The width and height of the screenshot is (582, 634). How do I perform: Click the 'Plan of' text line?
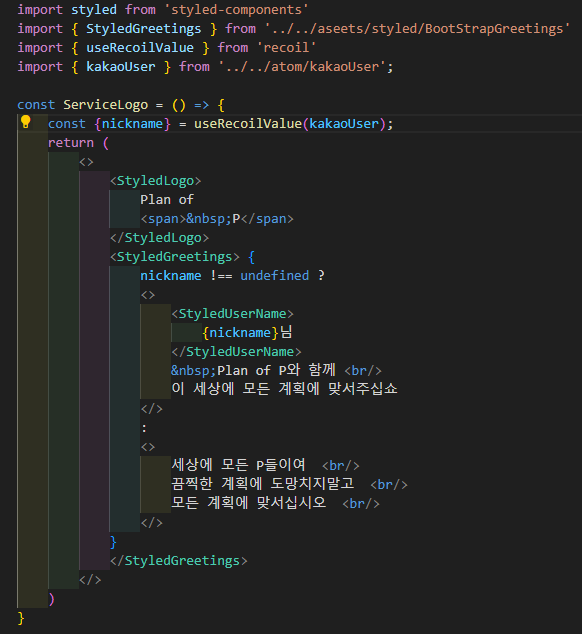[x=167, y=199]
